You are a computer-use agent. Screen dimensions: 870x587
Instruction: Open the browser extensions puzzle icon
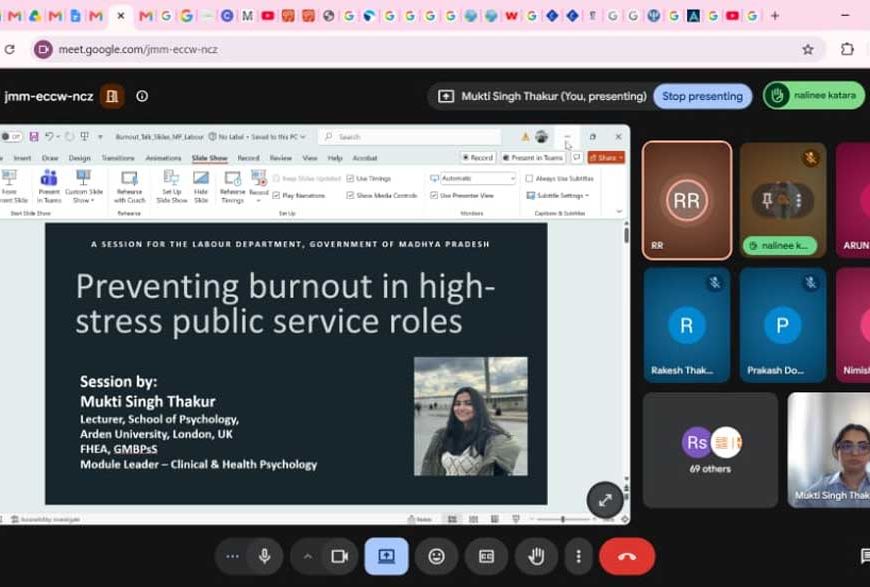pyautogui.click(x=847, y=49)
